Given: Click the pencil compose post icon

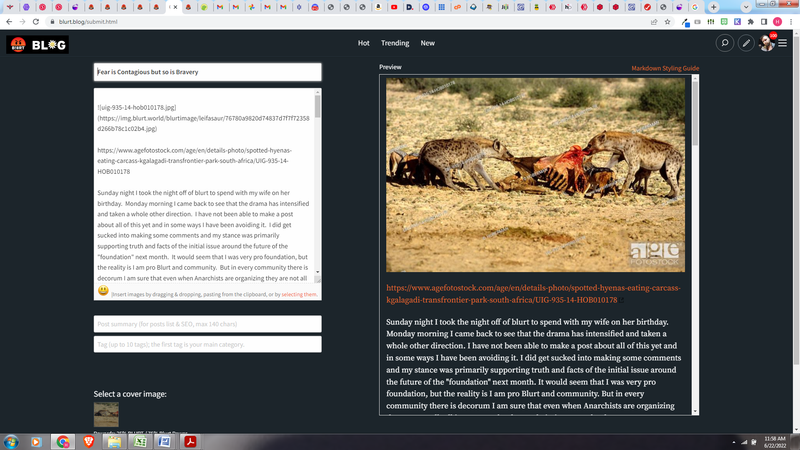Looking at the screenshot, I should pos(746,43).
